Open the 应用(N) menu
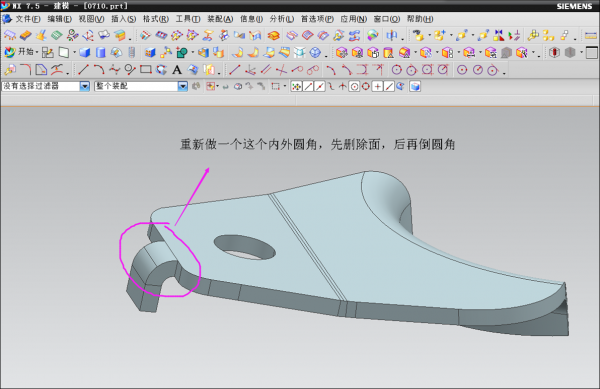This screenshot has width=600, height=389. (353, 19)
